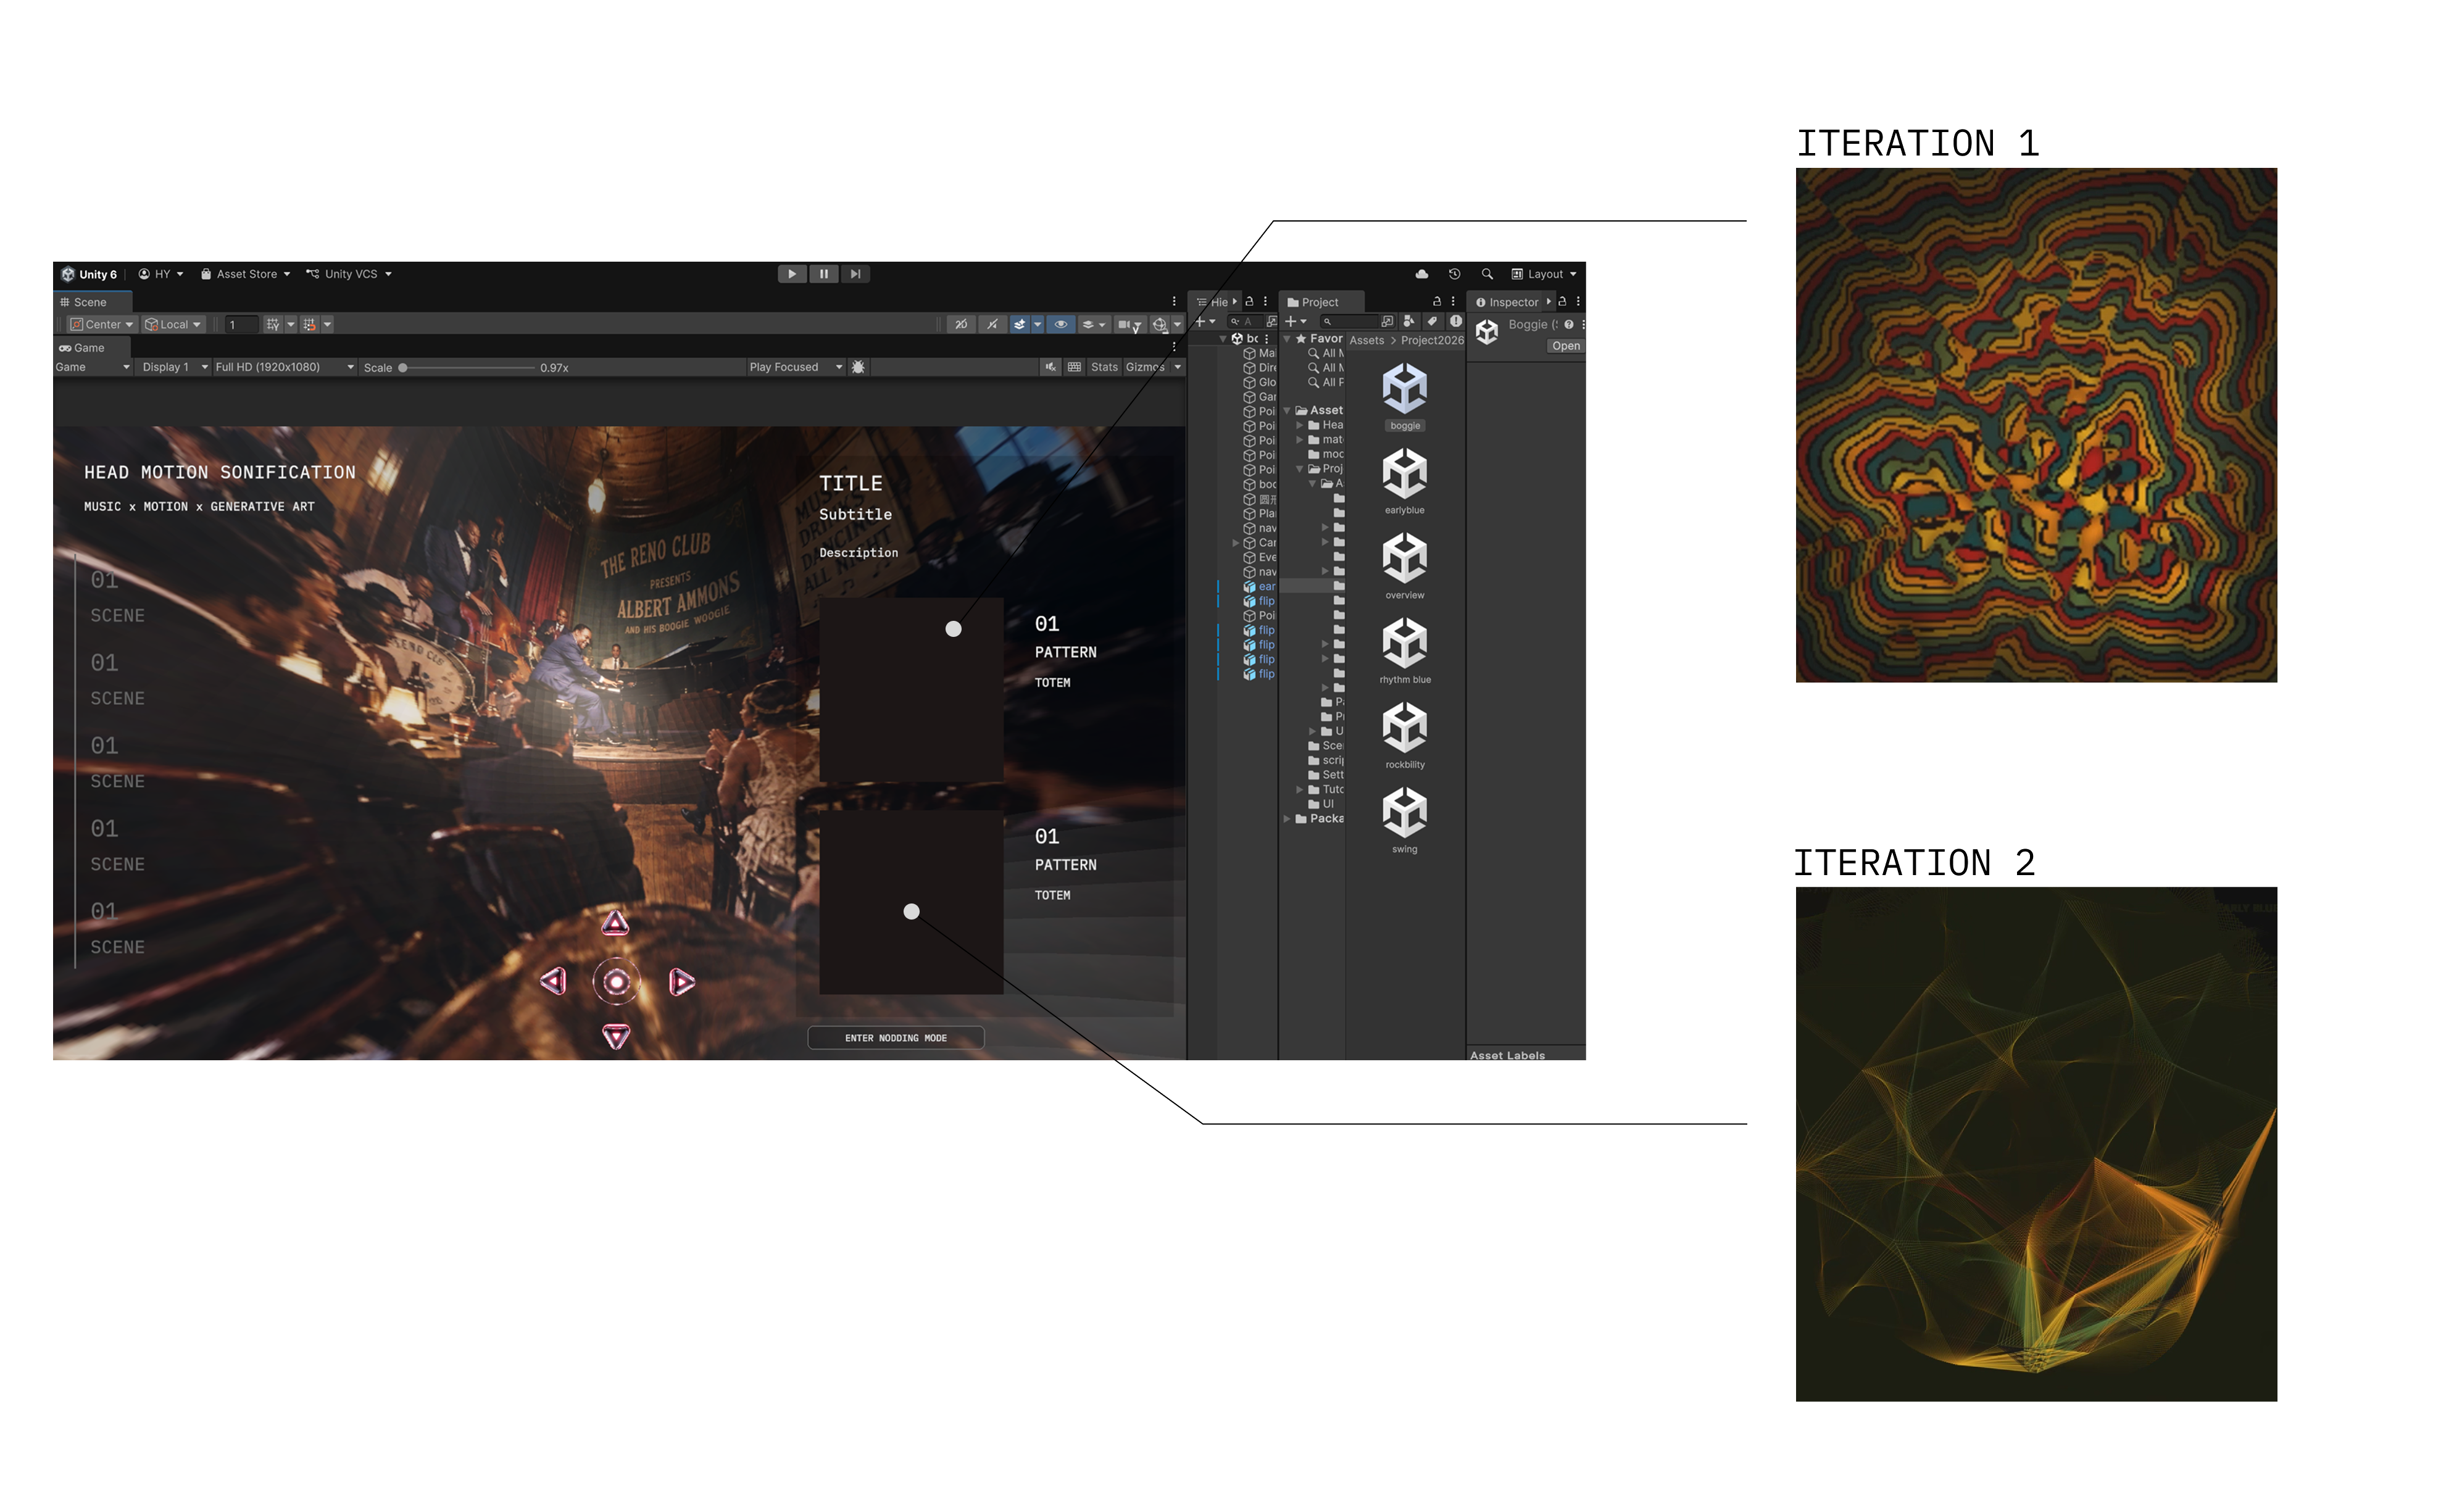Open the scene Gizmos sphere icon
The width and height of the screenshot is (2454, 1512).
1160,324
